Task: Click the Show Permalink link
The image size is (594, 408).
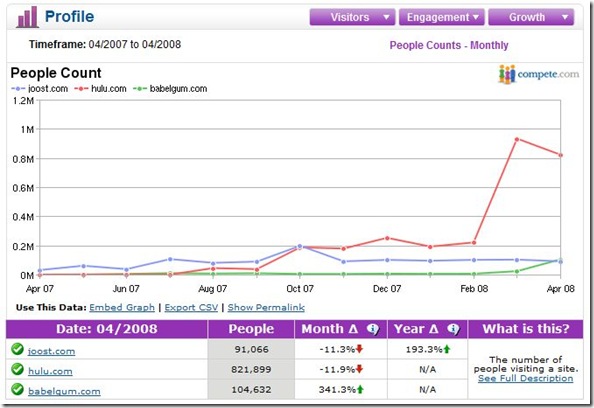Action: pos(266,308)
